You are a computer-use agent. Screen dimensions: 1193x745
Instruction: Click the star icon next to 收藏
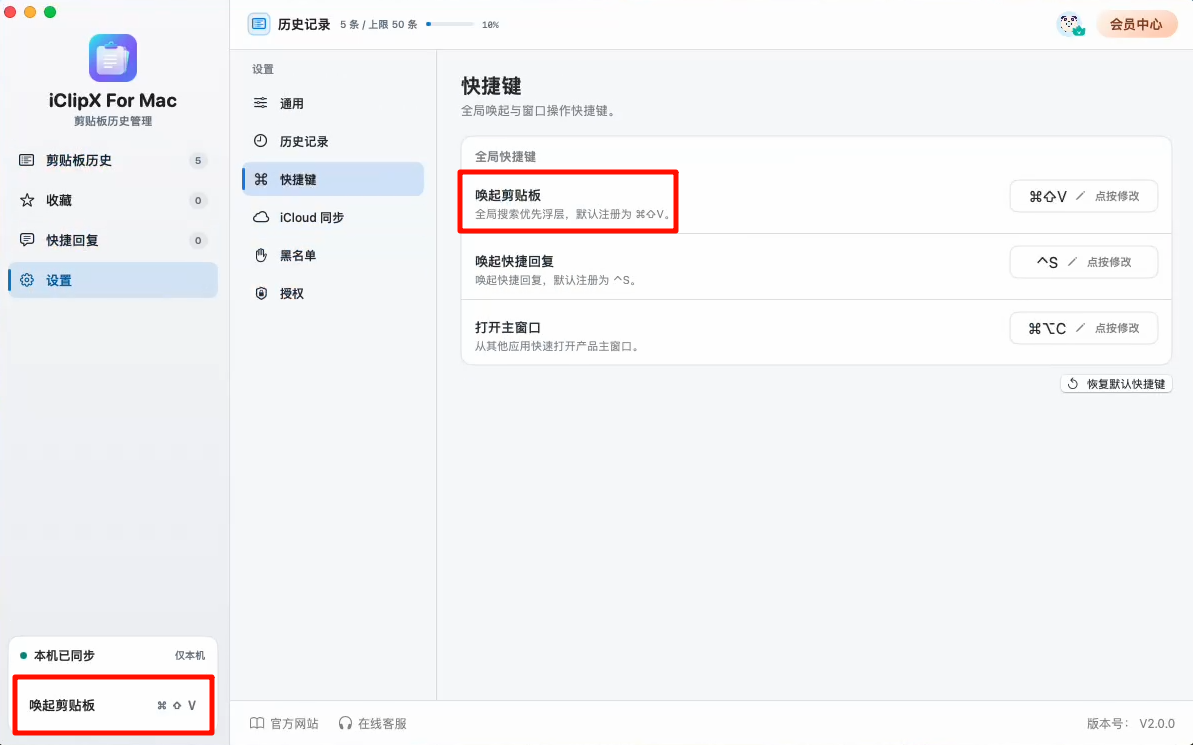27,200
